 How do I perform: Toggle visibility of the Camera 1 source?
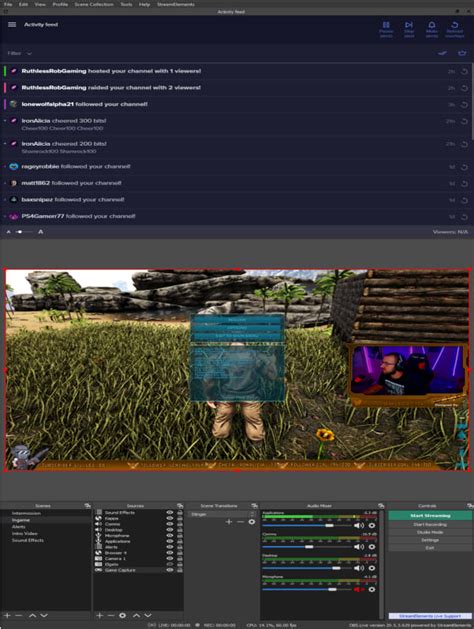click(x=170, y=558)
